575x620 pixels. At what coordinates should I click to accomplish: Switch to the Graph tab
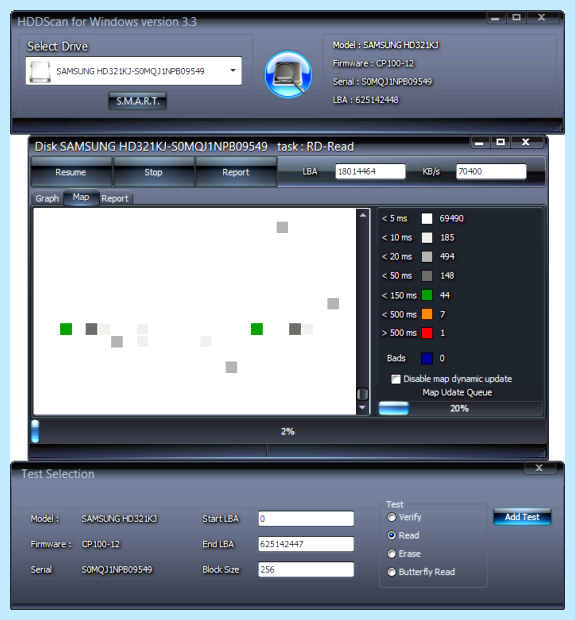(47, 198)
